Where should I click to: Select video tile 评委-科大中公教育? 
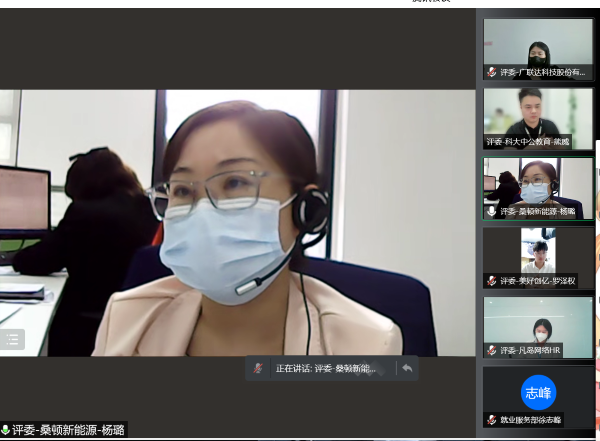pyautogui.click(x=538, y=119)
